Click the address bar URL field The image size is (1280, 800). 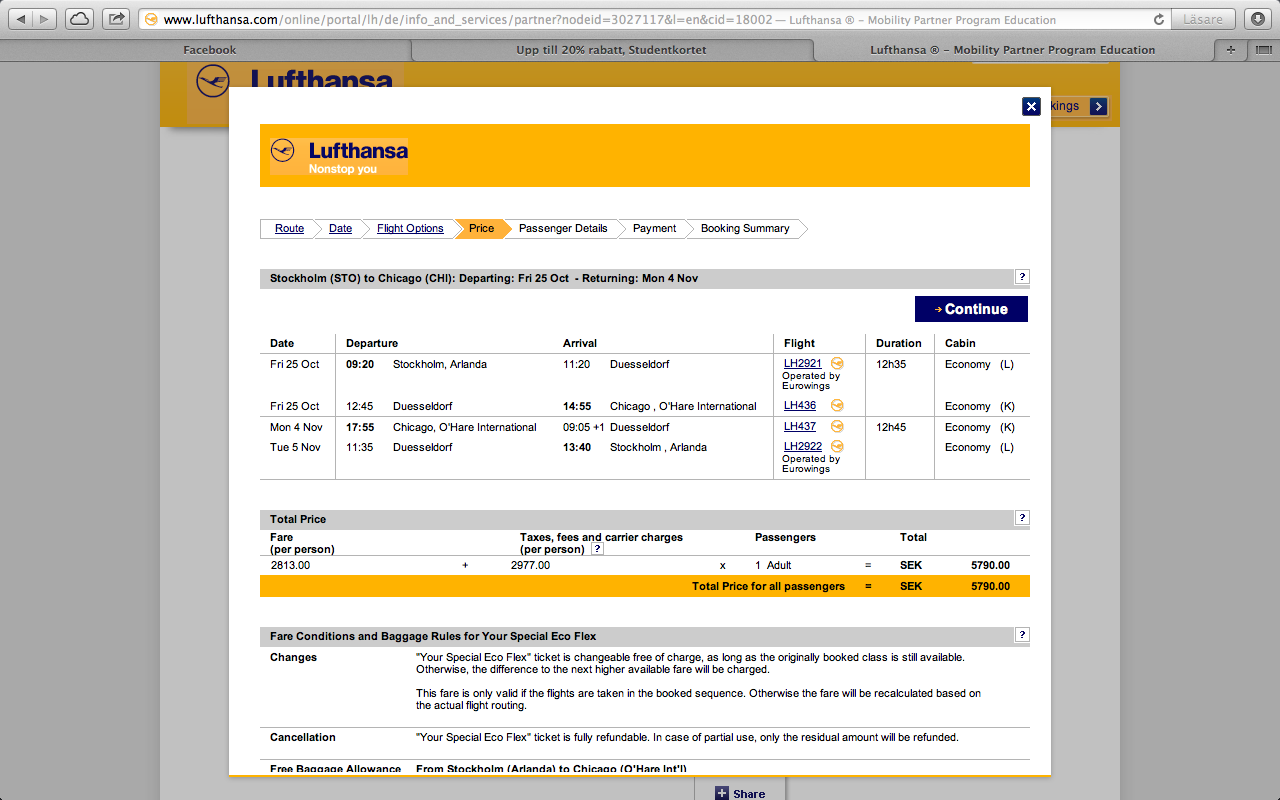[x=640, y=19]
